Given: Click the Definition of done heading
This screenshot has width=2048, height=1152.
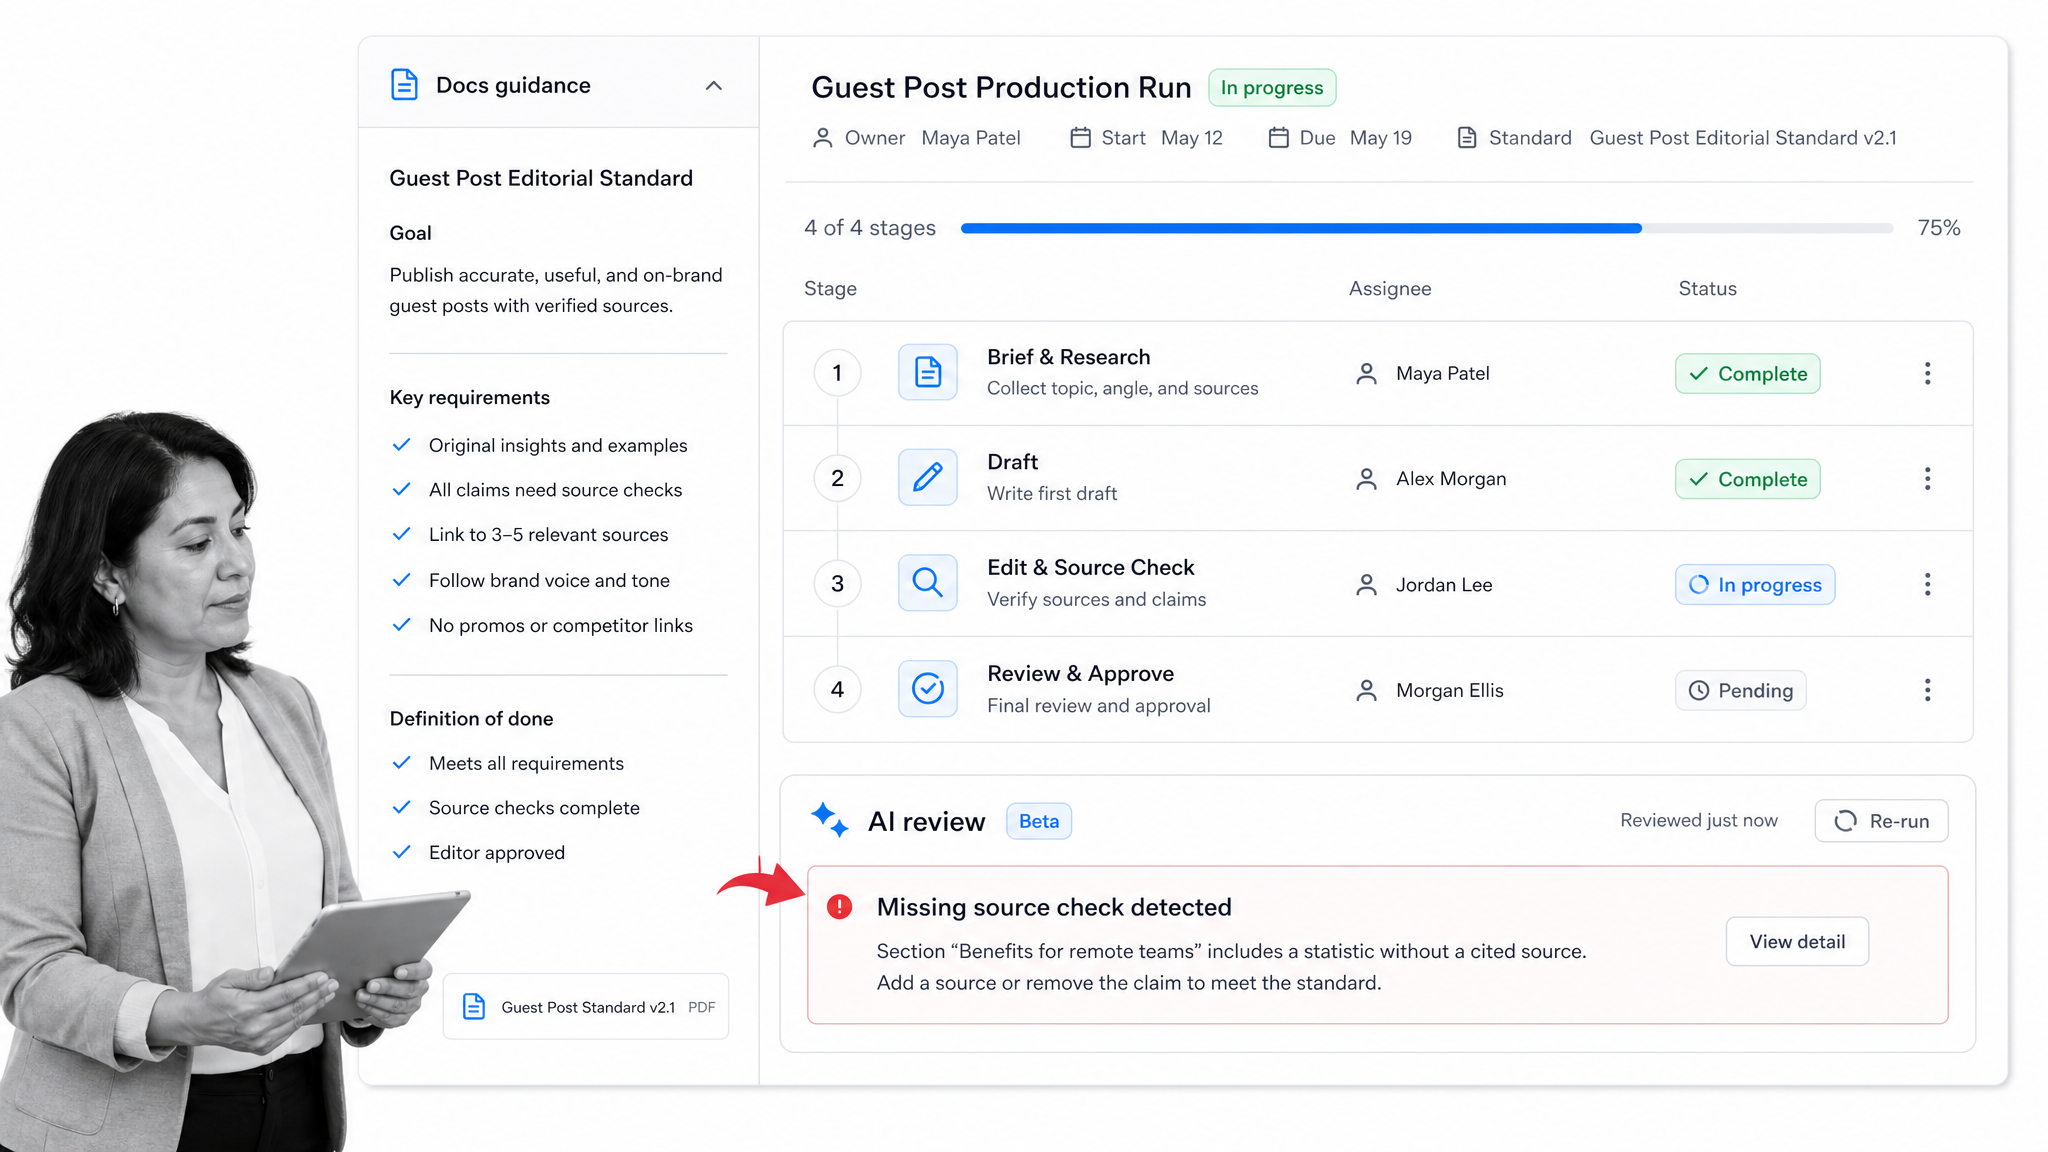Looking at the screenshot, I should [x=471, y=718].
